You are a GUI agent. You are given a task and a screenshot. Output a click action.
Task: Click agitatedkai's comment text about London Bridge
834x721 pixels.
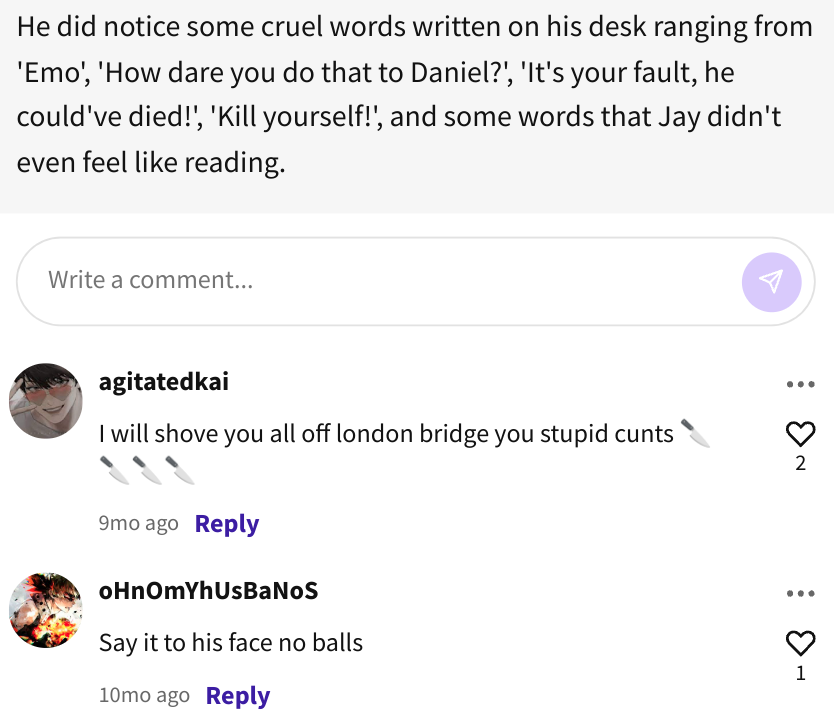tap(386, 435)
